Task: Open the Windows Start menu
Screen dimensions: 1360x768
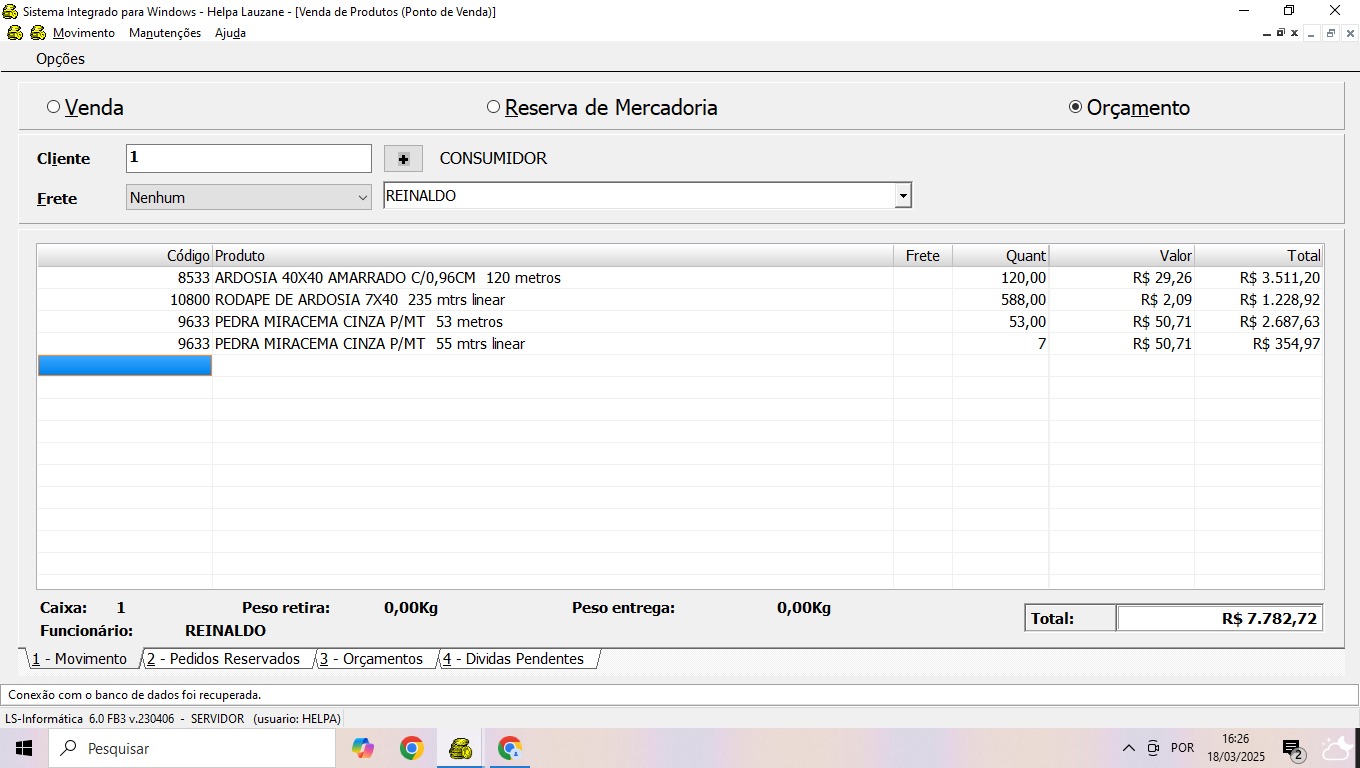Action: pyautogui.click(x=23, y=748)
